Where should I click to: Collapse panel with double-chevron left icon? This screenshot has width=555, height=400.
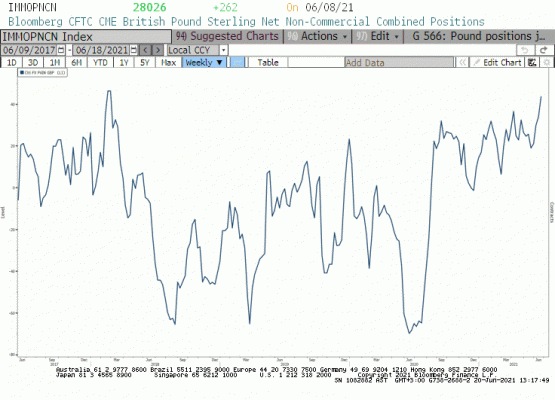point(462,62)
